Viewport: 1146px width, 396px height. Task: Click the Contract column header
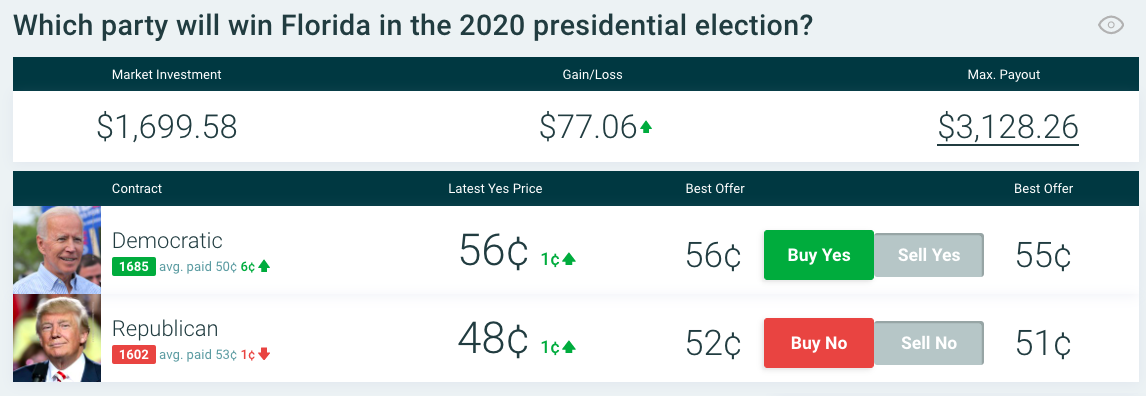[137, 189]
